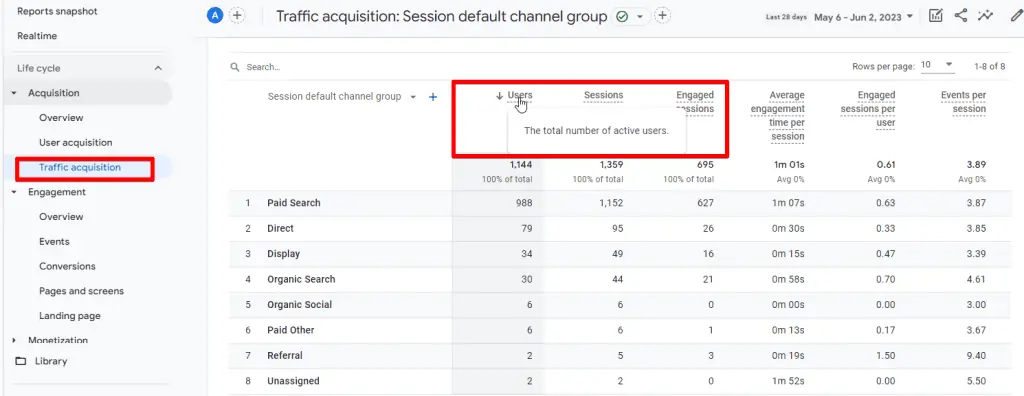Image resolution: width=1024 pixels, height=396 pixels.
Task: Open the Landing page report
Action: point(70,316)
